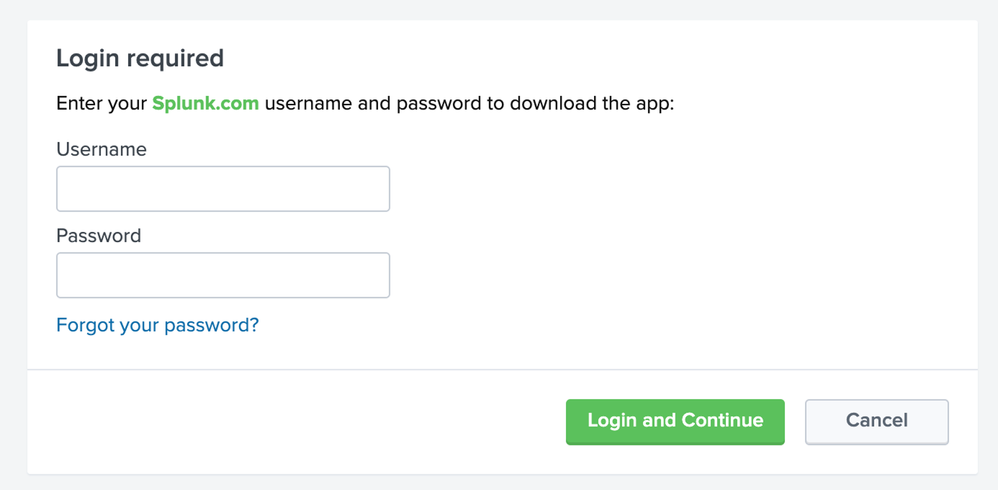Open the Forgot your password link
998x490 pixels.
157,325
